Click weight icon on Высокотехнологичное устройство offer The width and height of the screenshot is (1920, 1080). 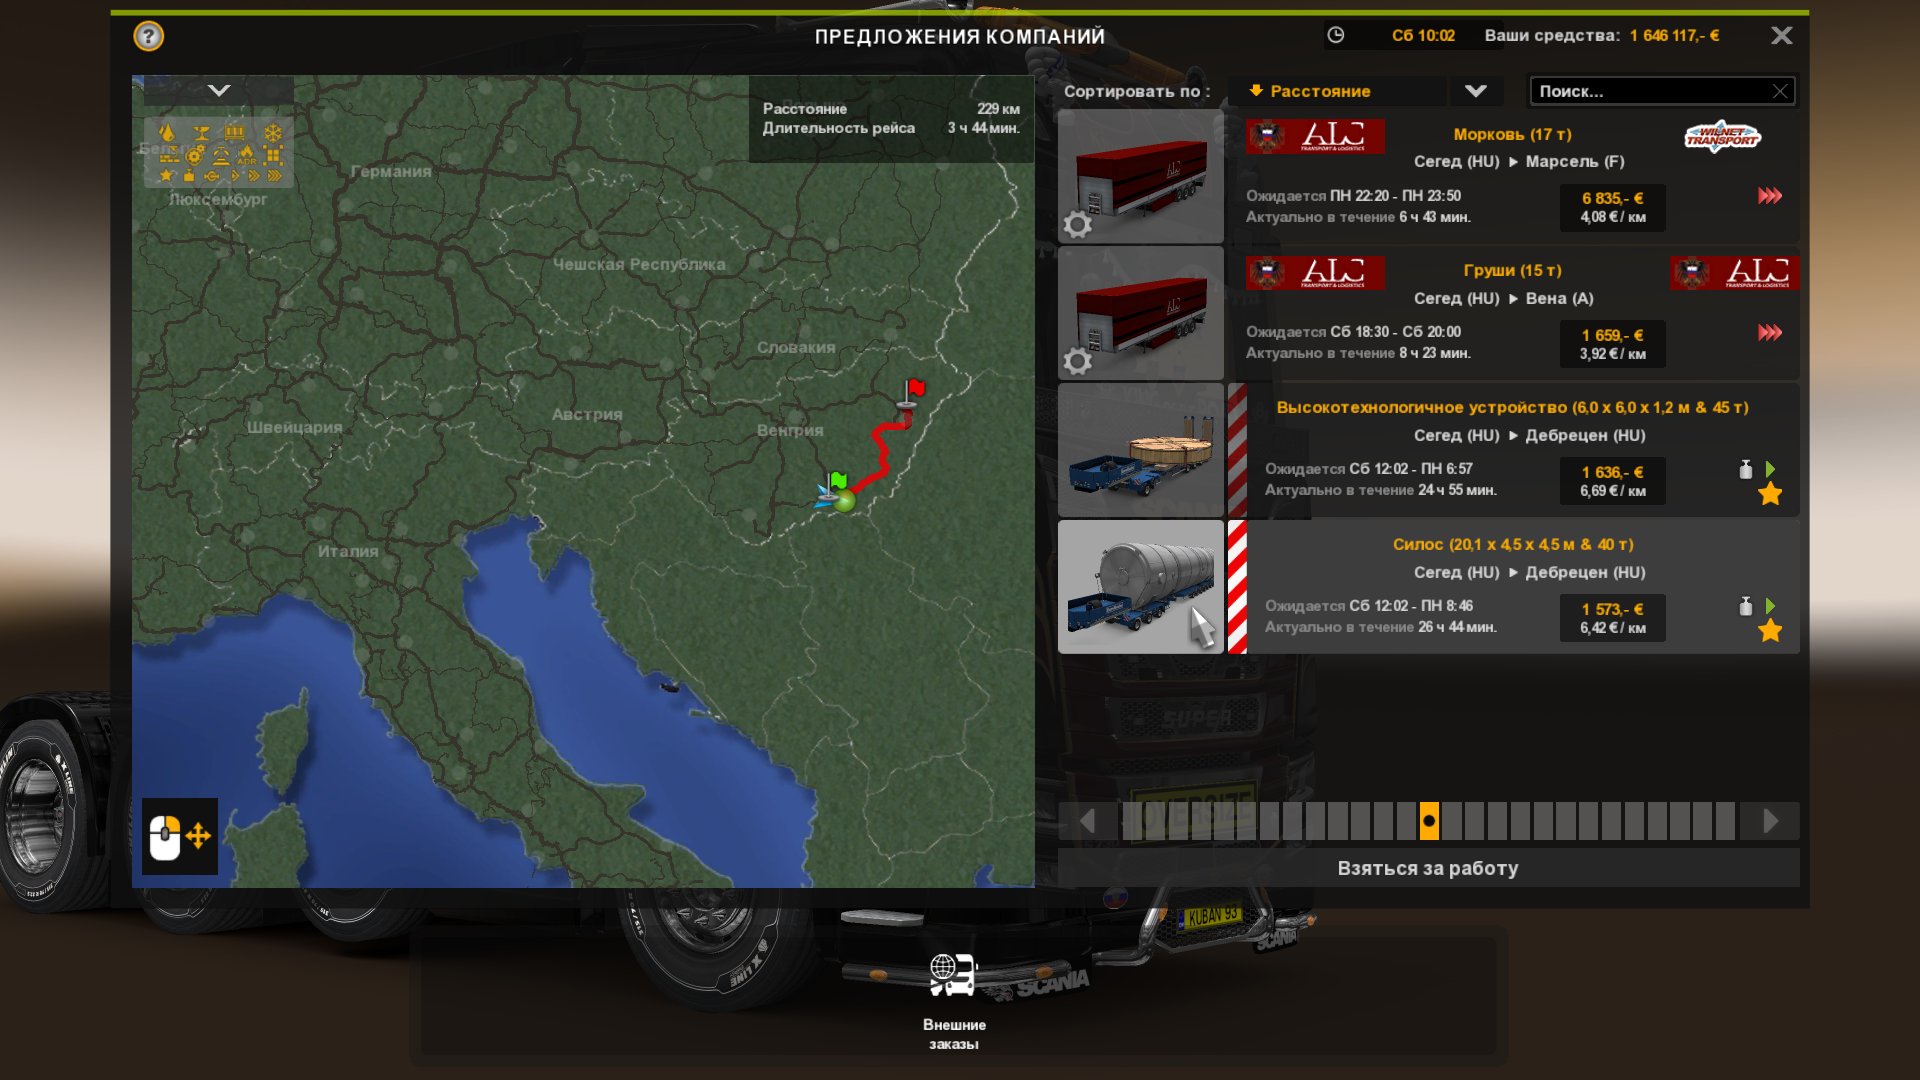(x=1745, y=469)
